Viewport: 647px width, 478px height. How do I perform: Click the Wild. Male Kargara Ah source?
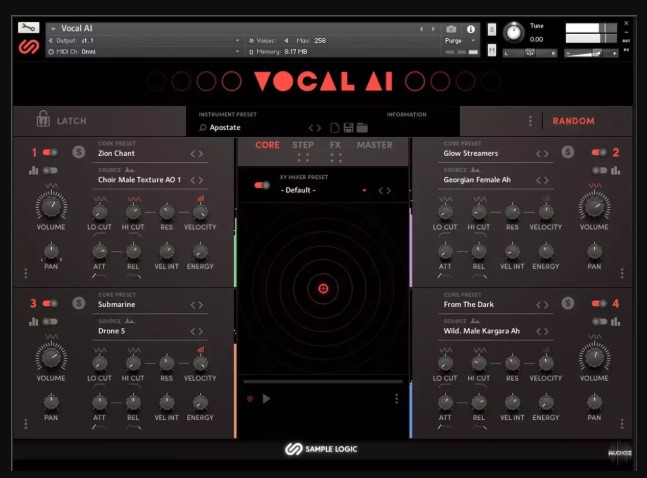pyautogui.click(x=482, y=331)
